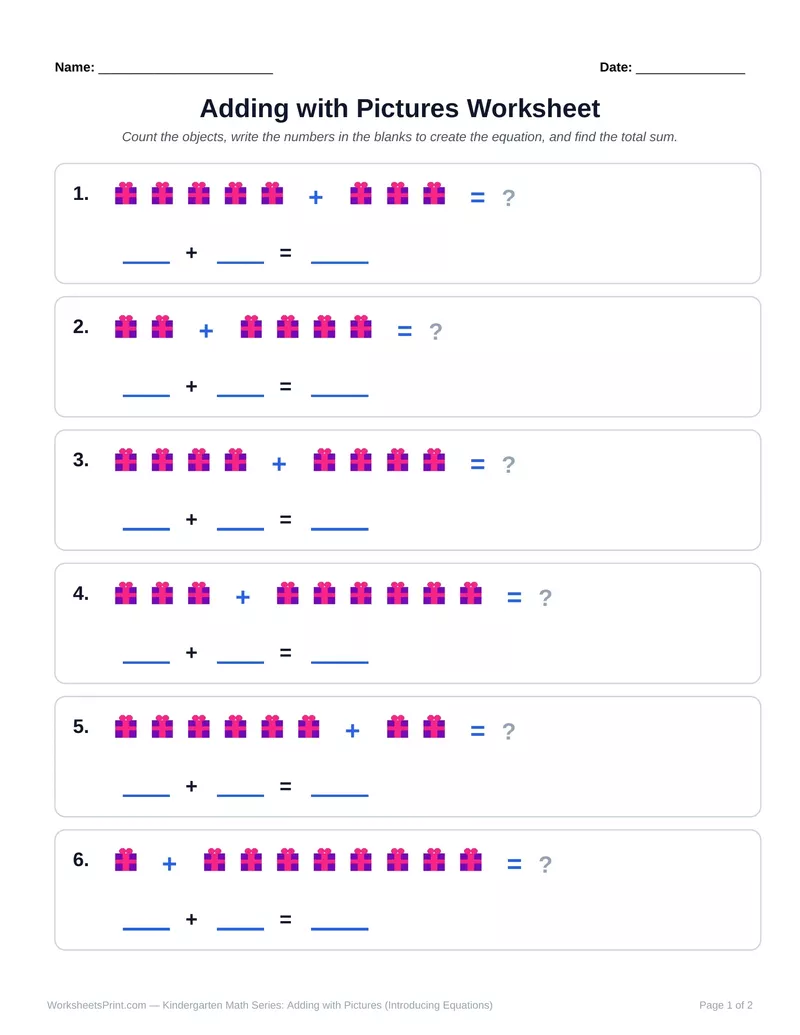Click the number 4. problem label

81,593
